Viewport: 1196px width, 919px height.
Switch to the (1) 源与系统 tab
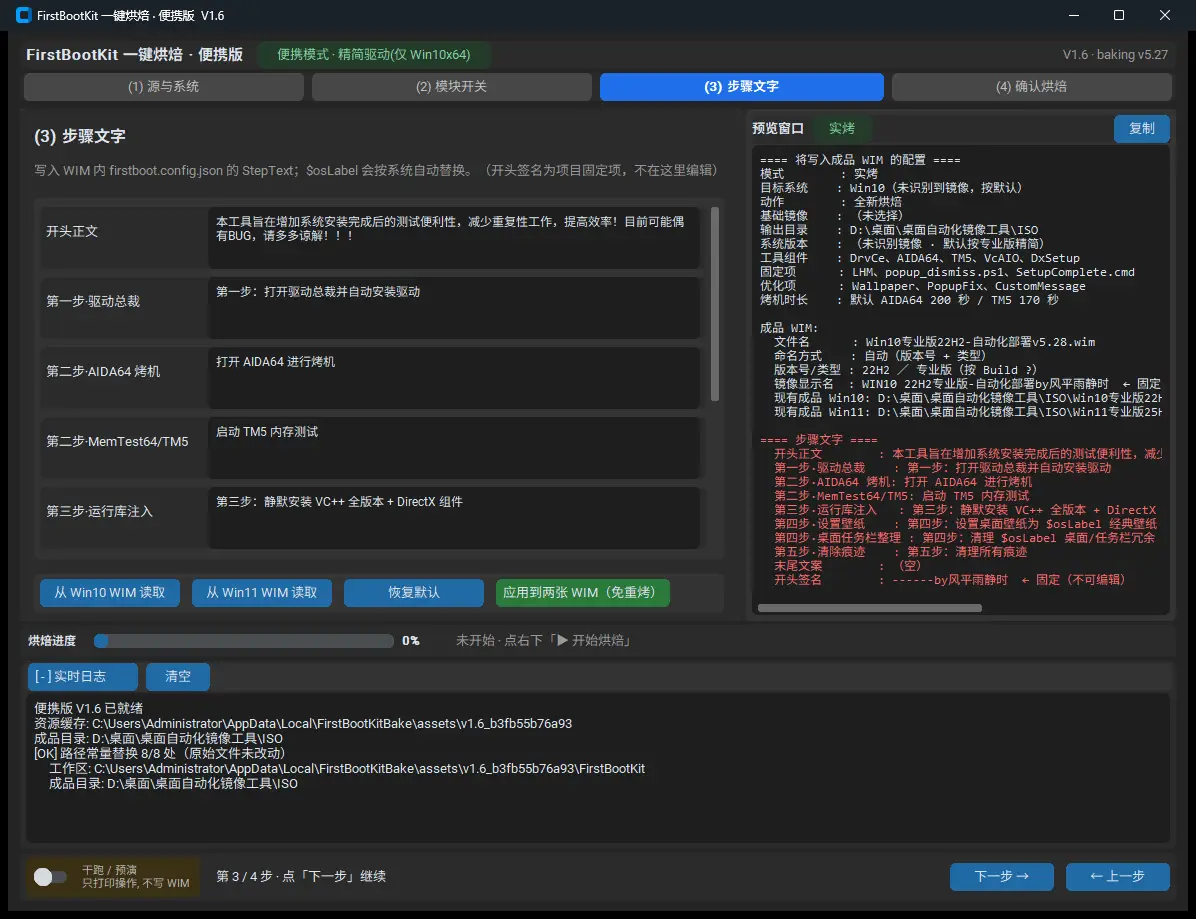tap(163, 87)
